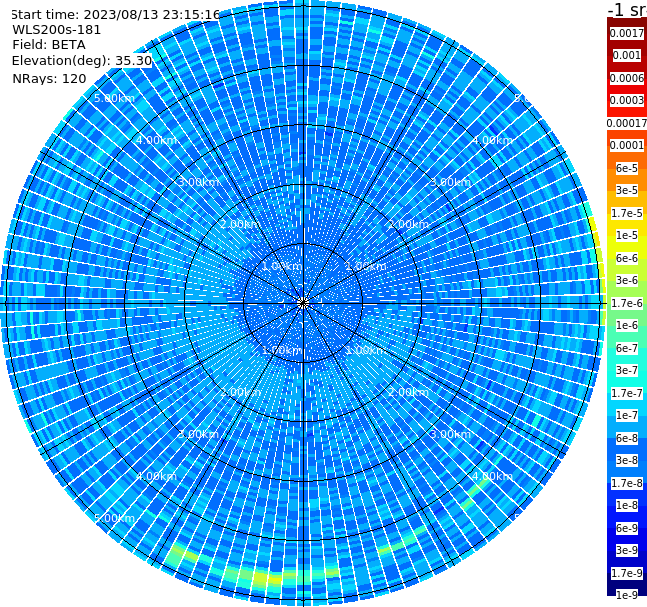Select the 1.7e-5 colorbar label
This screenshot has height=607, width=647.
click(x=627, y=213)
